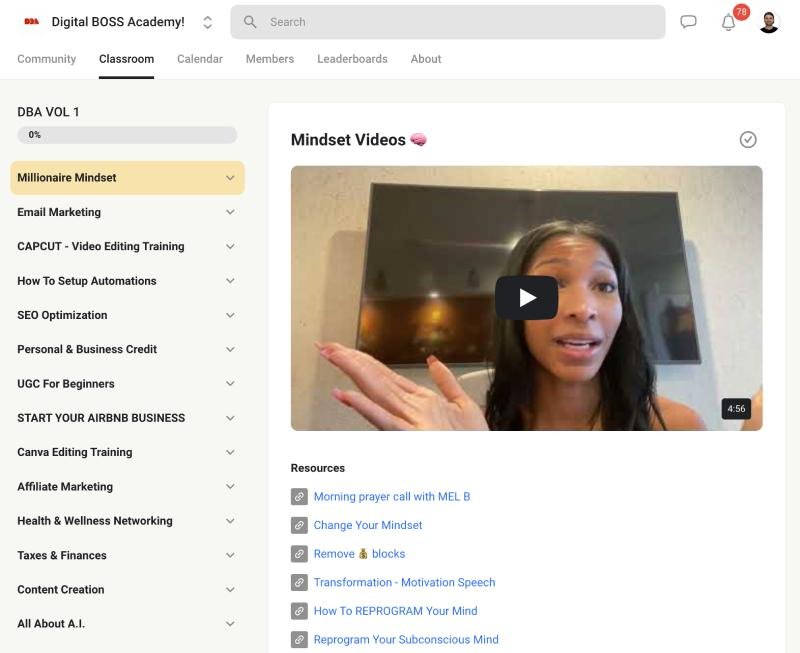The width and height of the screenshot is (800, 653).
Task: Open Reprogram Your Subconscious Mind link
Action: pyautogui.click(x=406, y=639)
